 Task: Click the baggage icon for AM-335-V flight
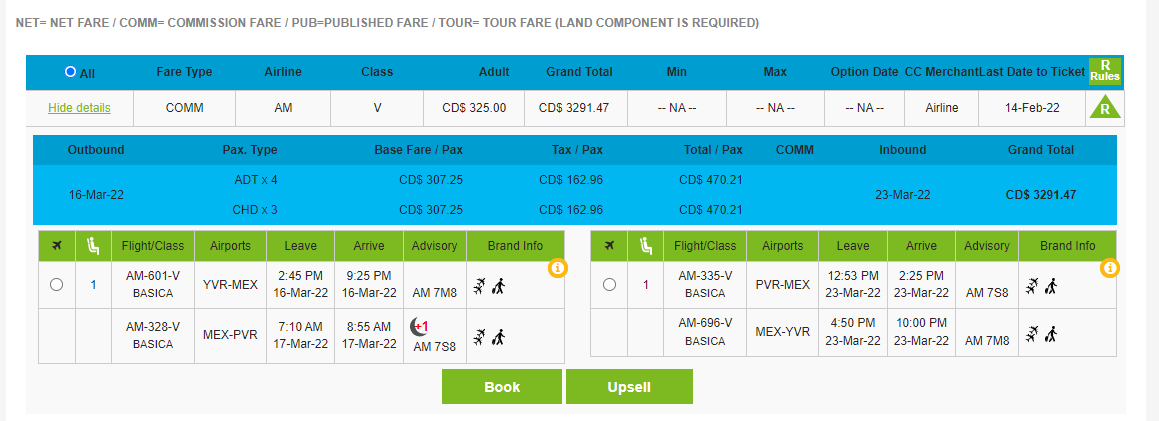[x=1051, y=286]
